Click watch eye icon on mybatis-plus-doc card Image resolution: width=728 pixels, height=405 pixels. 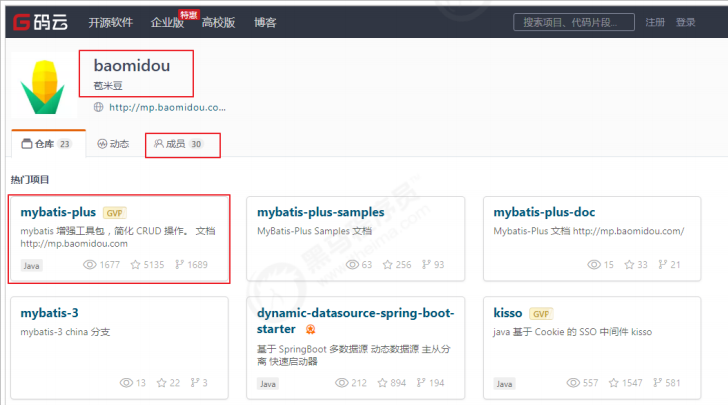(594, 265)
